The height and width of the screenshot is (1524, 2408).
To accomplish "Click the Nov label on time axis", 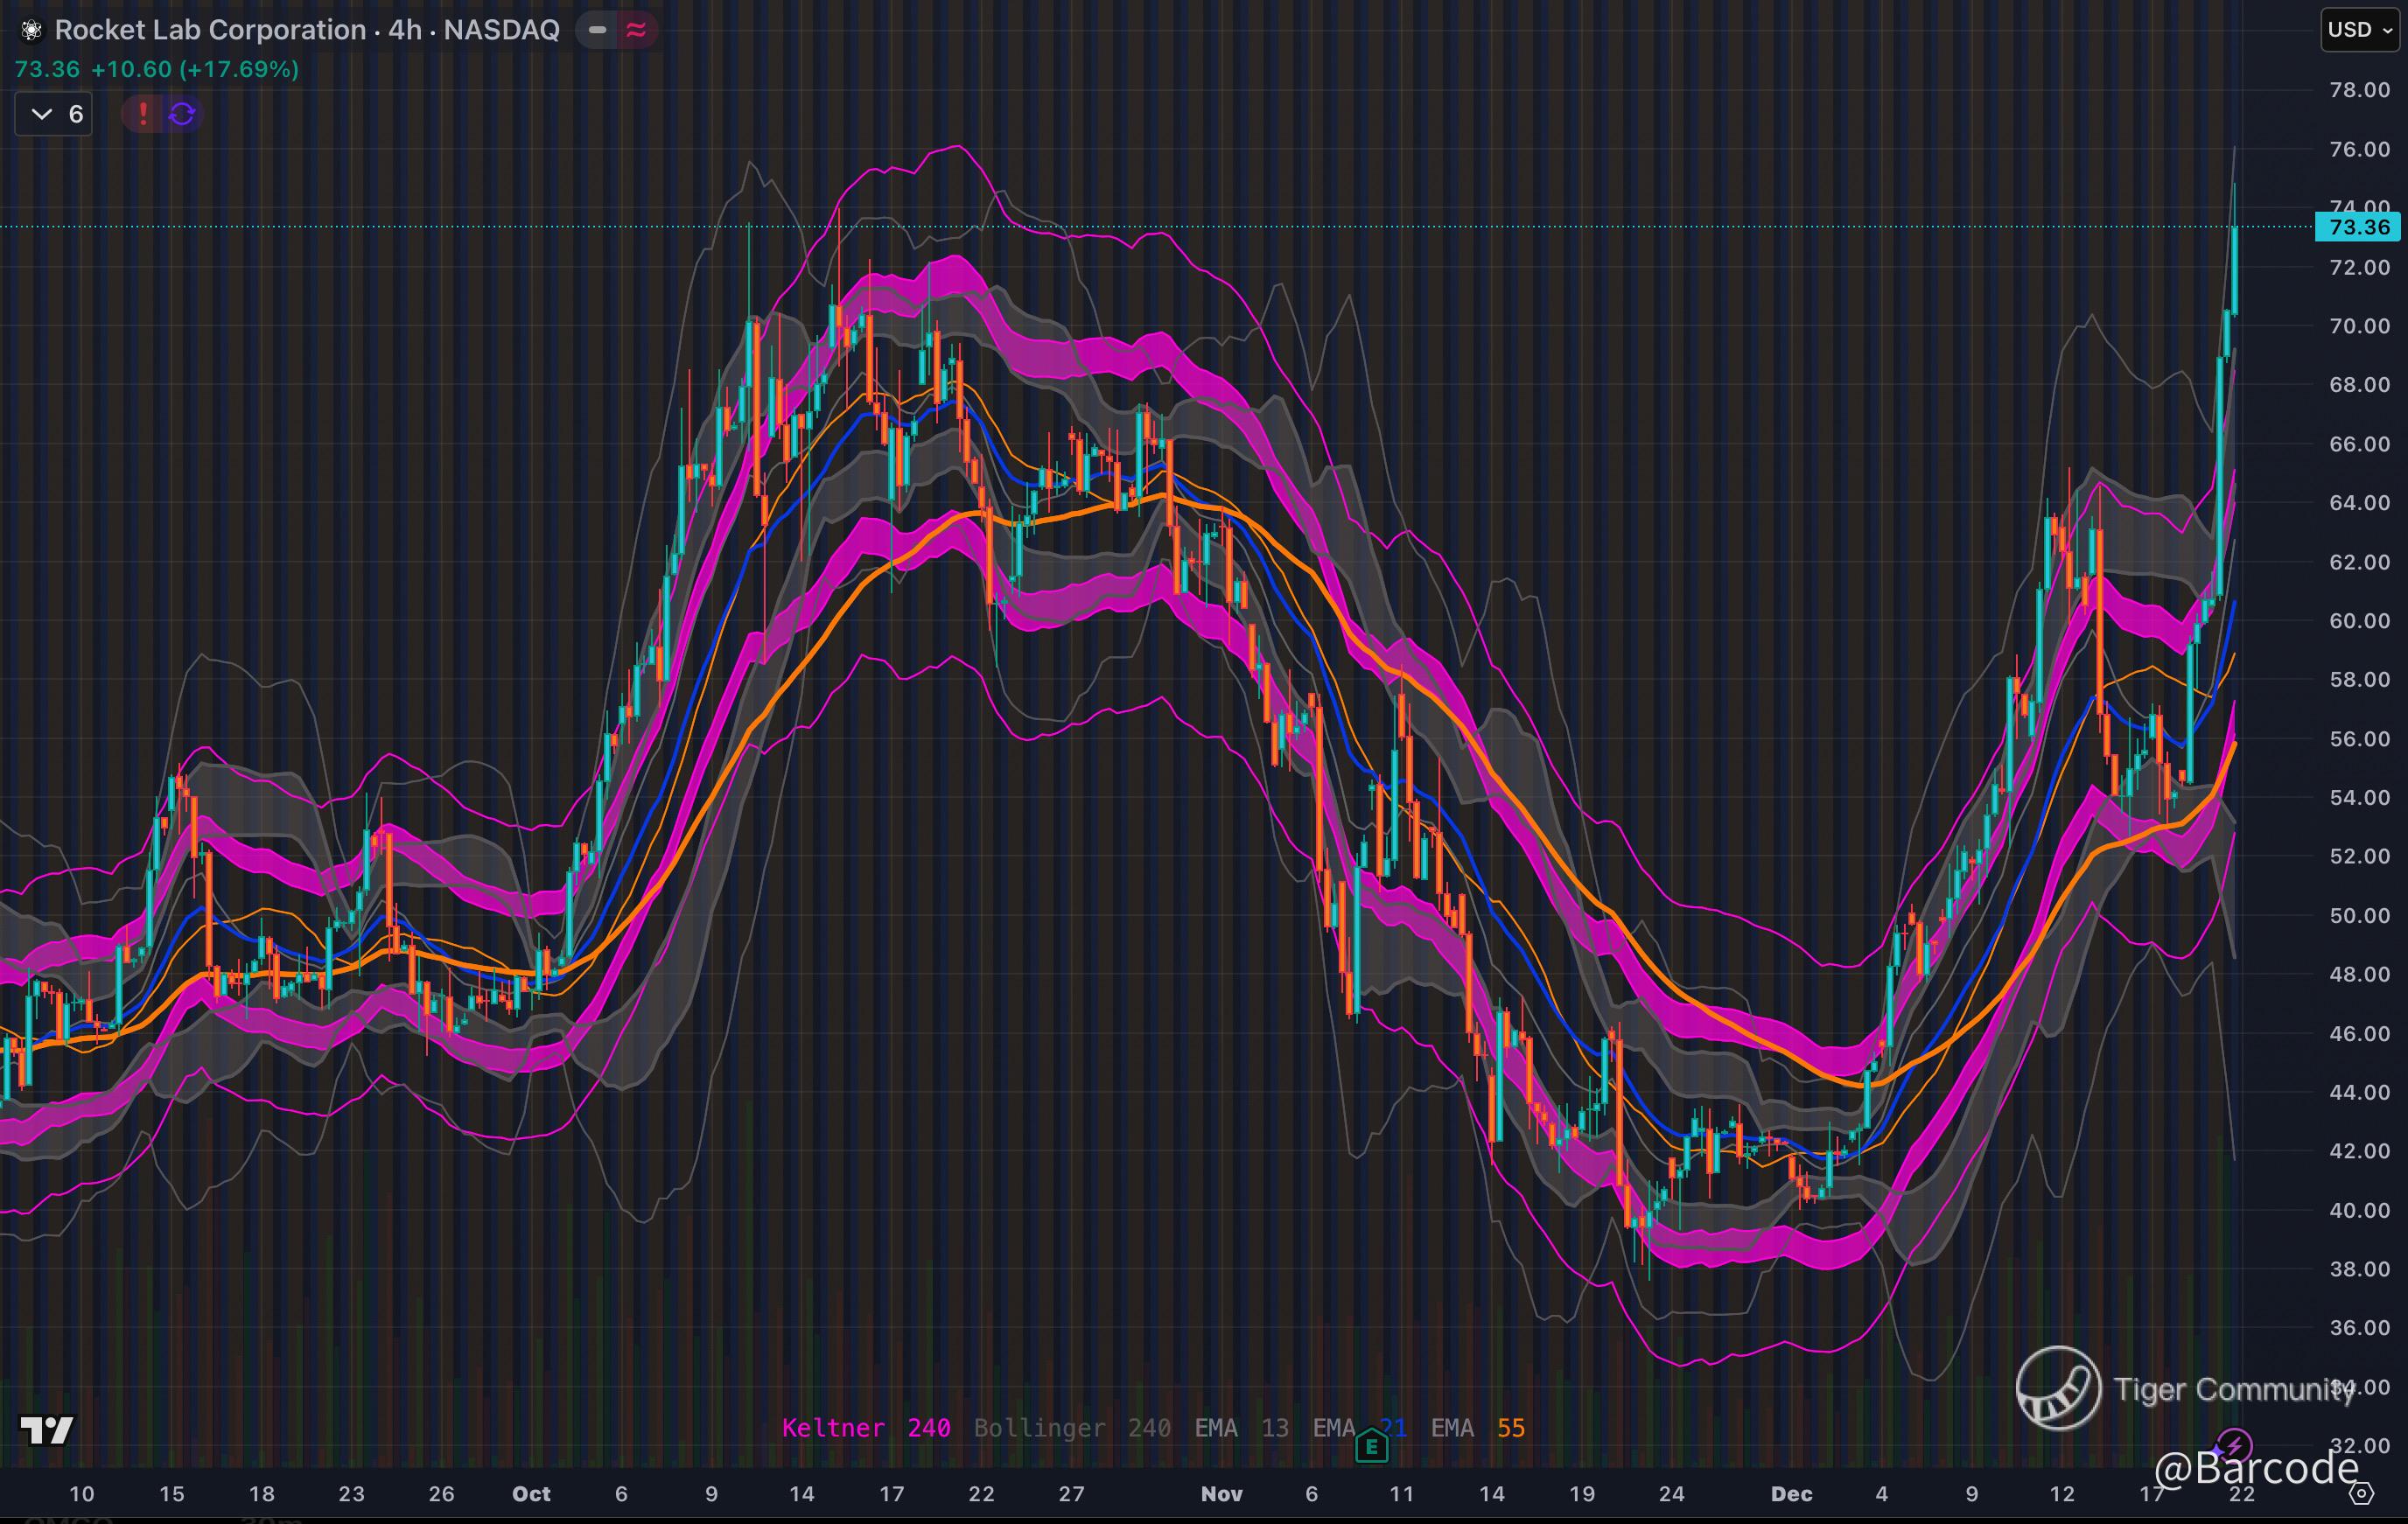I will [x=1221, y=1494].
